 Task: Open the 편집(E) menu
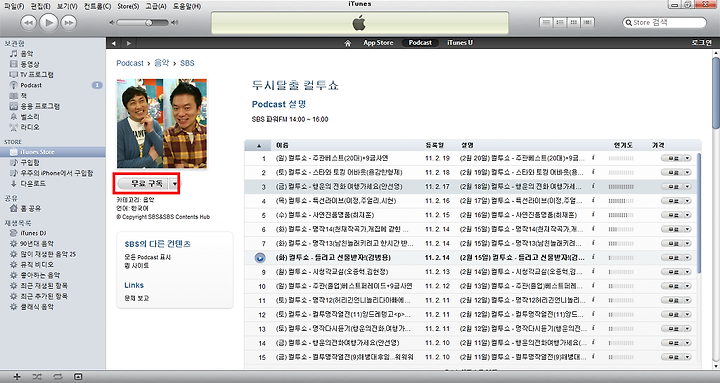pyautogui.click(x=40, y=6)
